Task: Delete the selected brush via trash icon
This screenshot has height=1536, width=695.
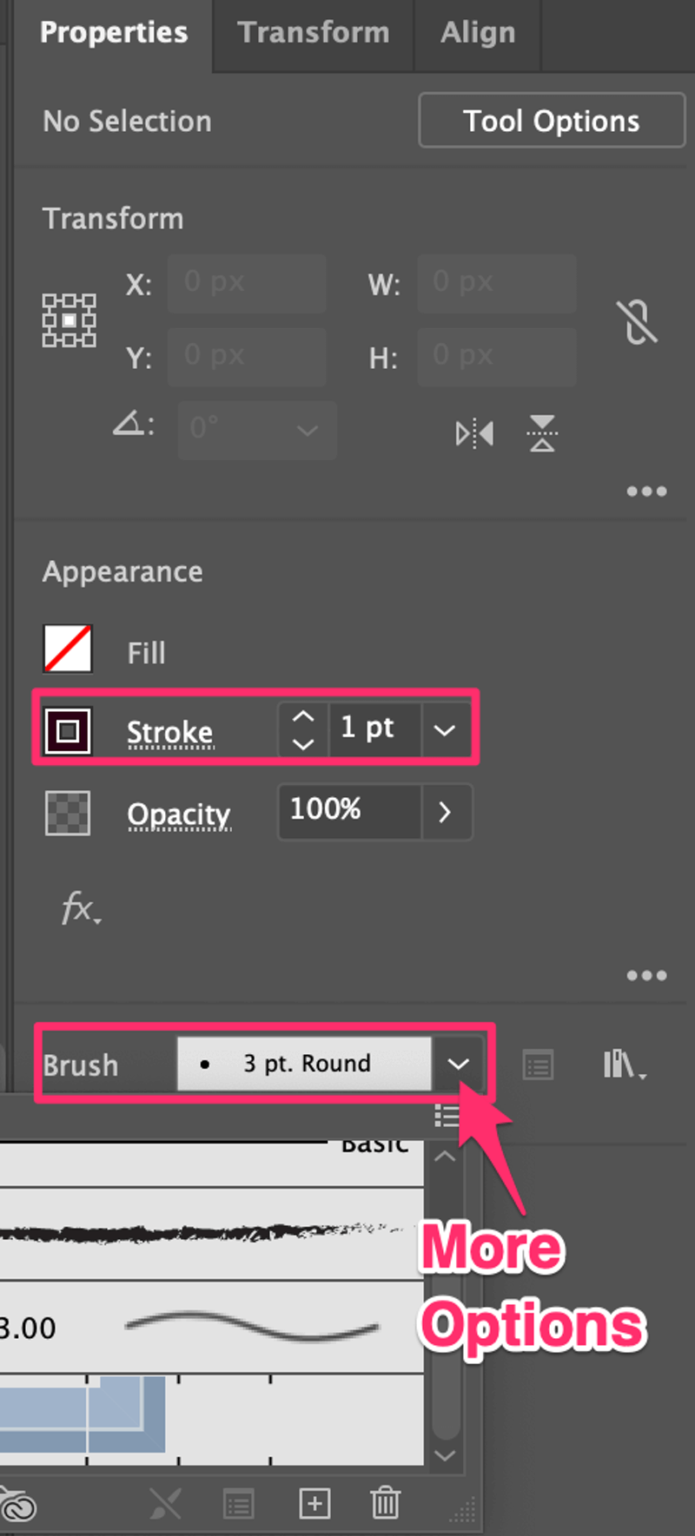Action: point(385,1503)
